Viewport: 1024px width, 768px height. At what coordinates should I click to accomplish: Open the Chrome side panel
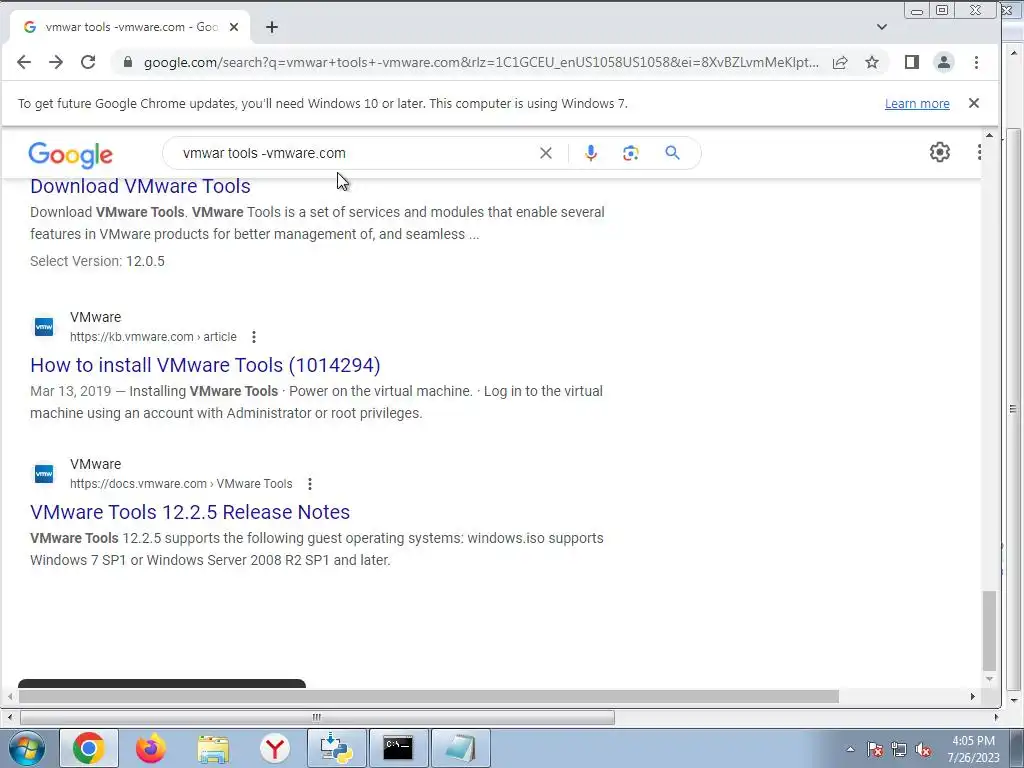click(x=912, y=62)
